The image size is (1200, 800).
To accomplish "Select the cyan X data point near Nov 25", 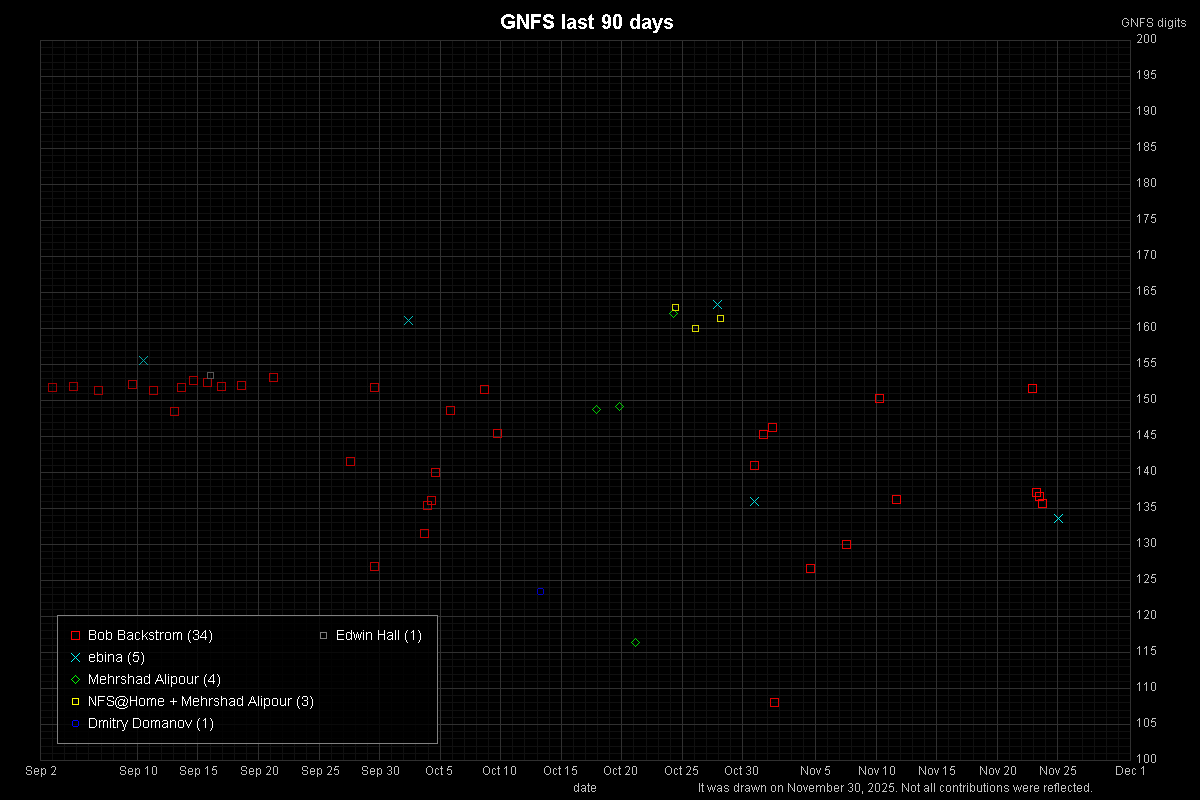I will point(1058,518).
